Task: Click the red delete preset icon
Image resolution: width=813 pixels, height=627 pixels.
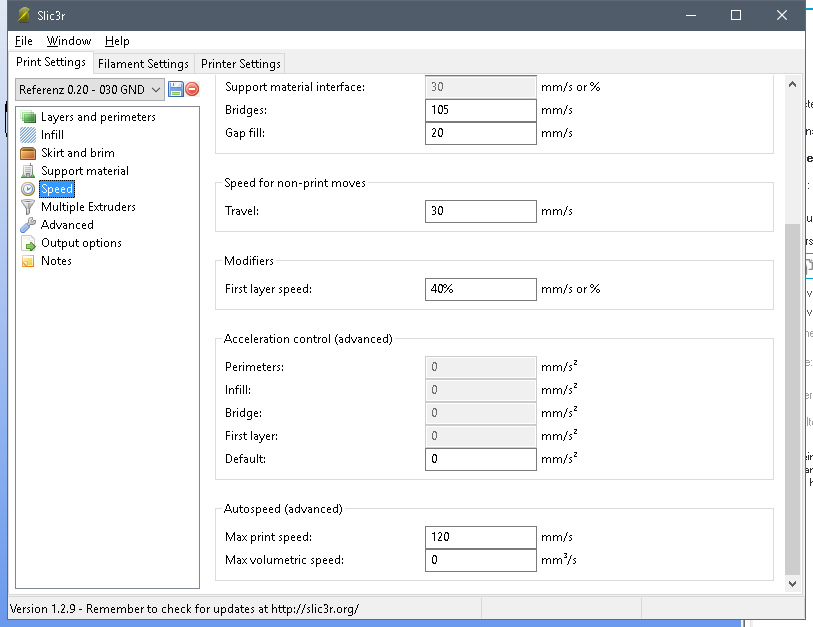Action: tap(192, 89)
